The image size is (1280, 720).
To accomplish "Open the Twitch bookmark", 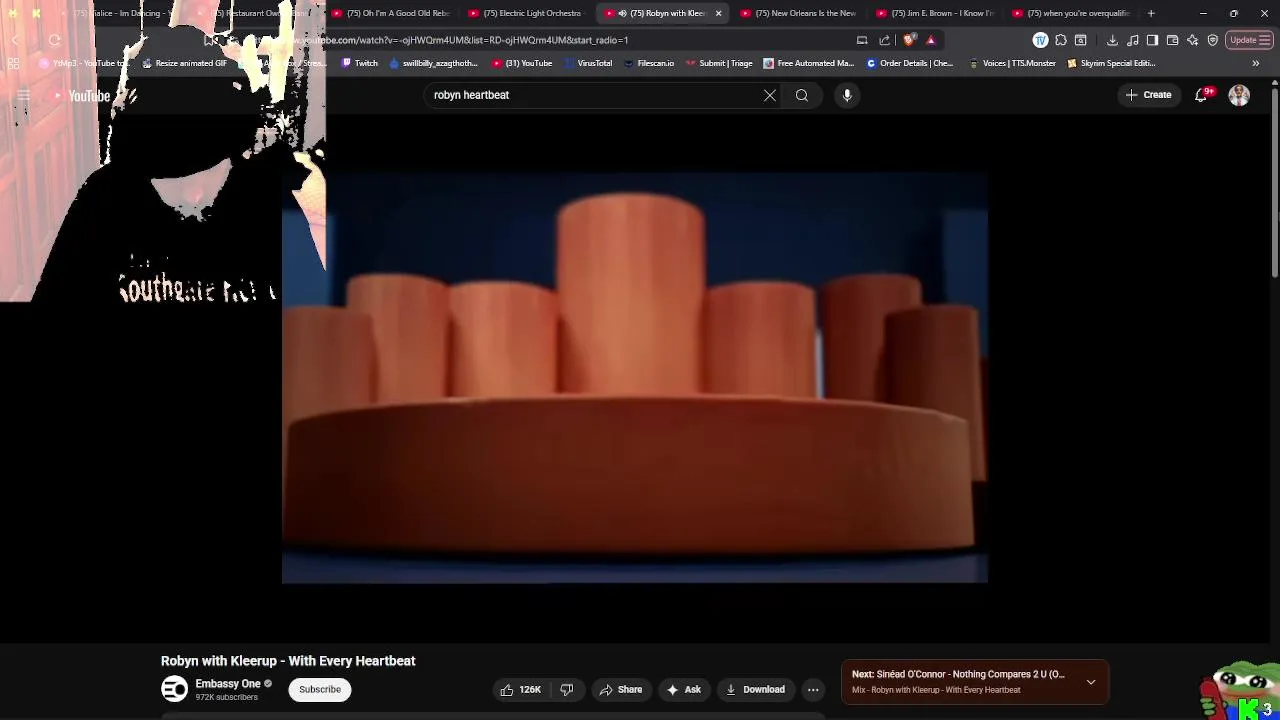I will pyautogui.click(x=359, y=63).
